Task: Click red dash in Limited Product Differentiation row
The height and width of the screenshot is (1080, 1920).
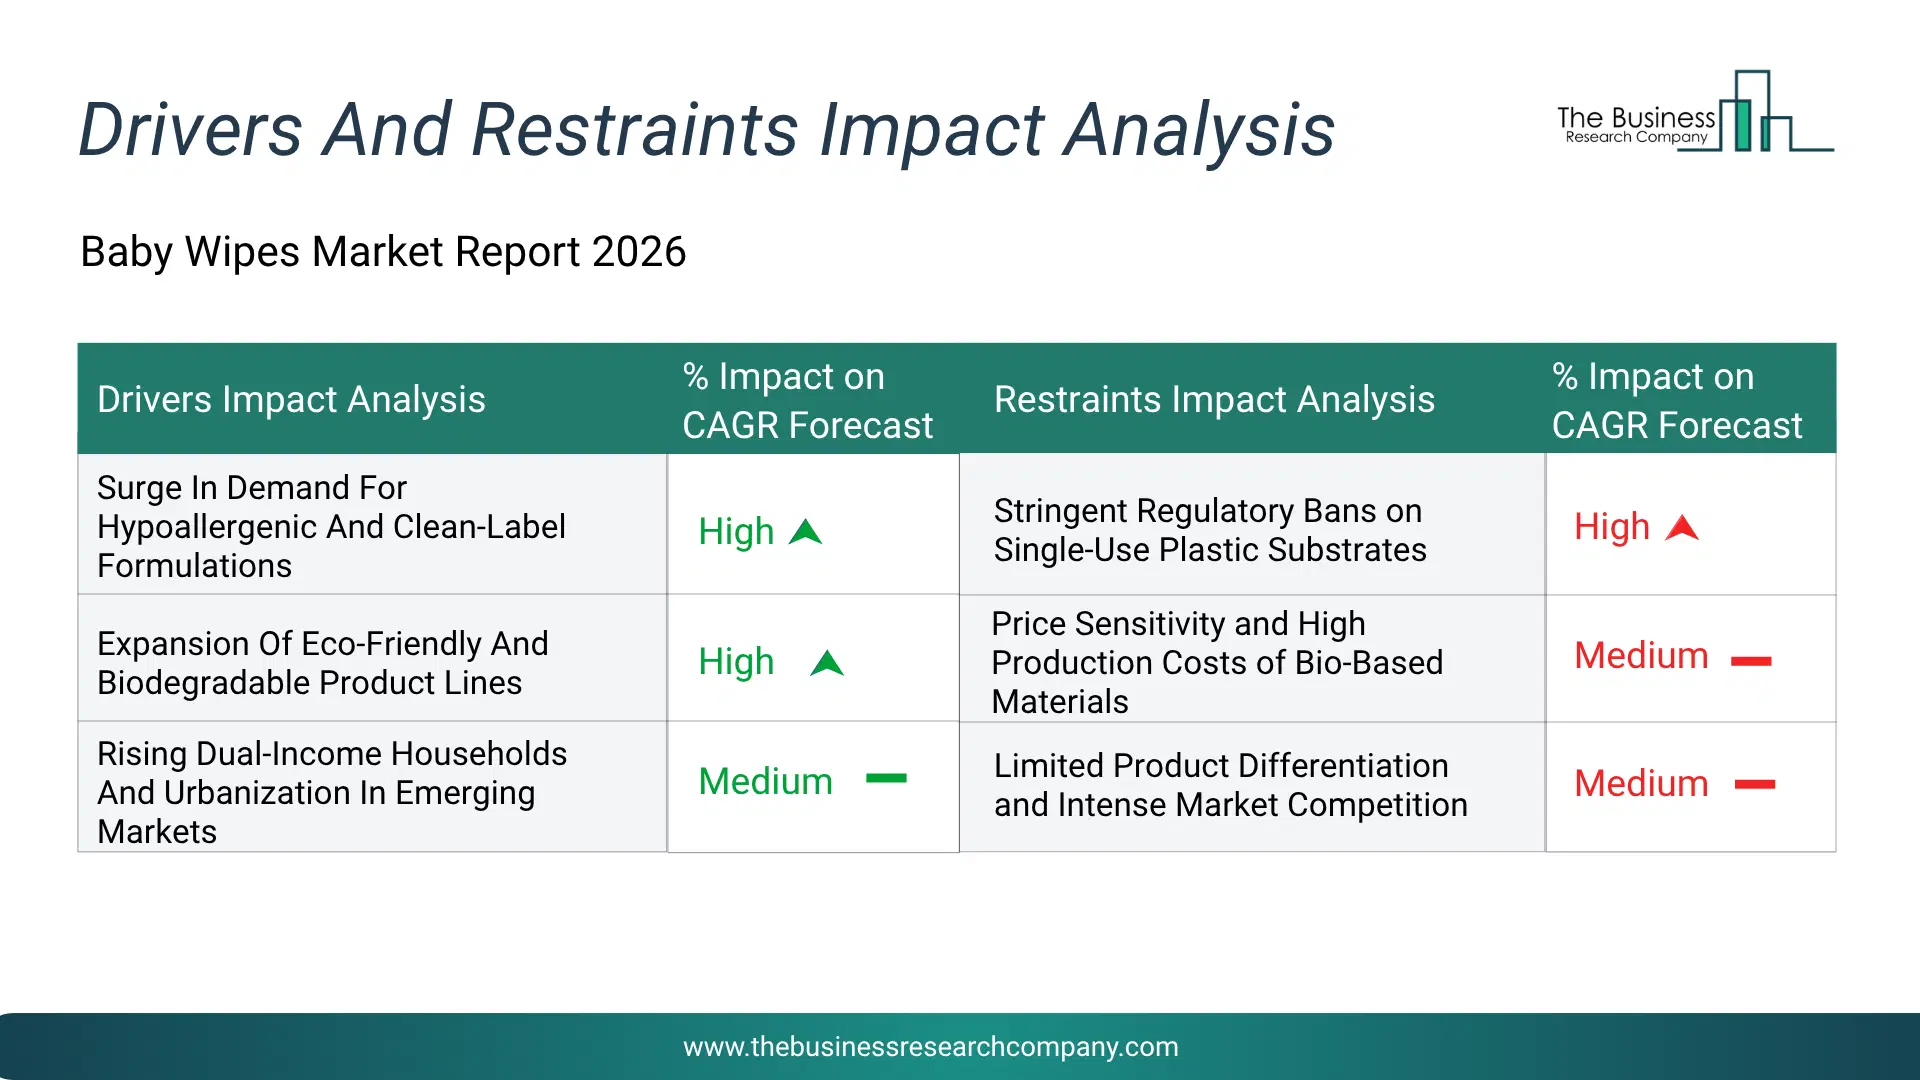Action: point(1755,785)
